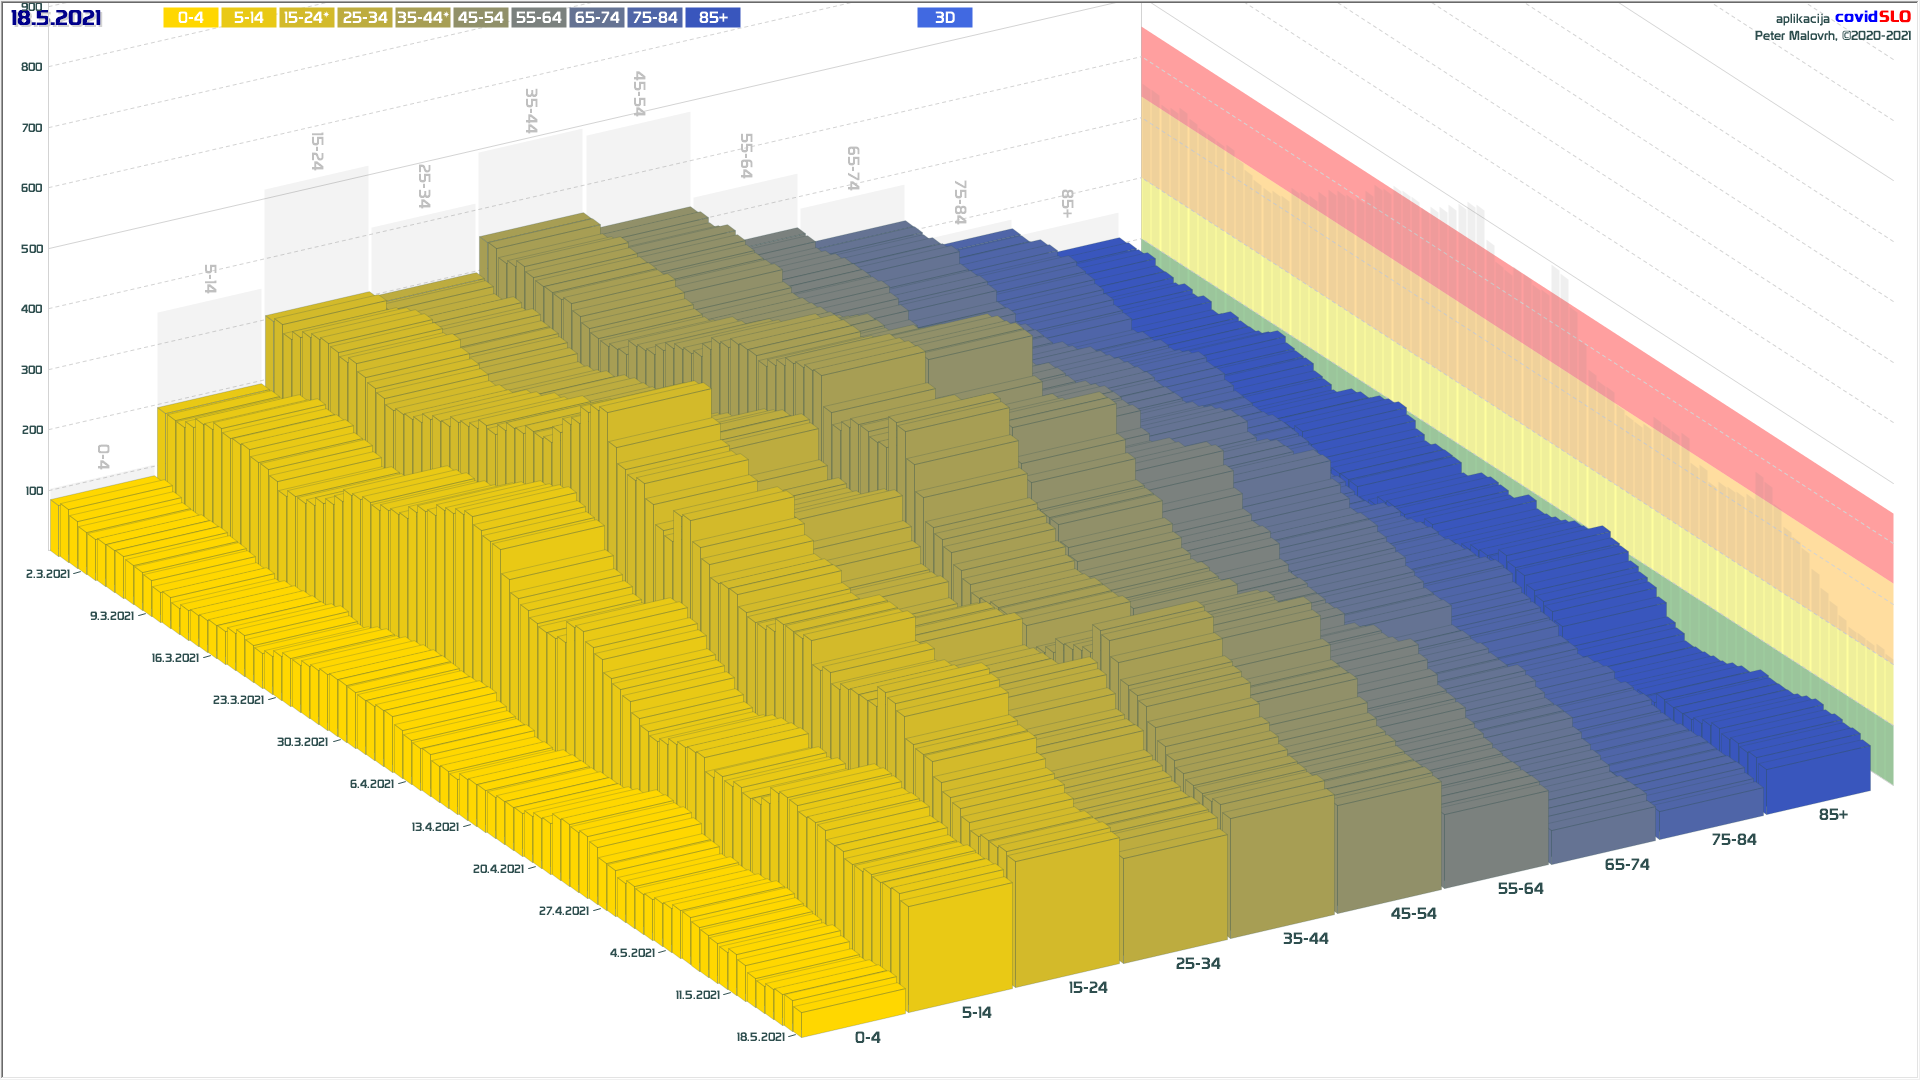Toggle the 5-14 age group button

[248, 18]
